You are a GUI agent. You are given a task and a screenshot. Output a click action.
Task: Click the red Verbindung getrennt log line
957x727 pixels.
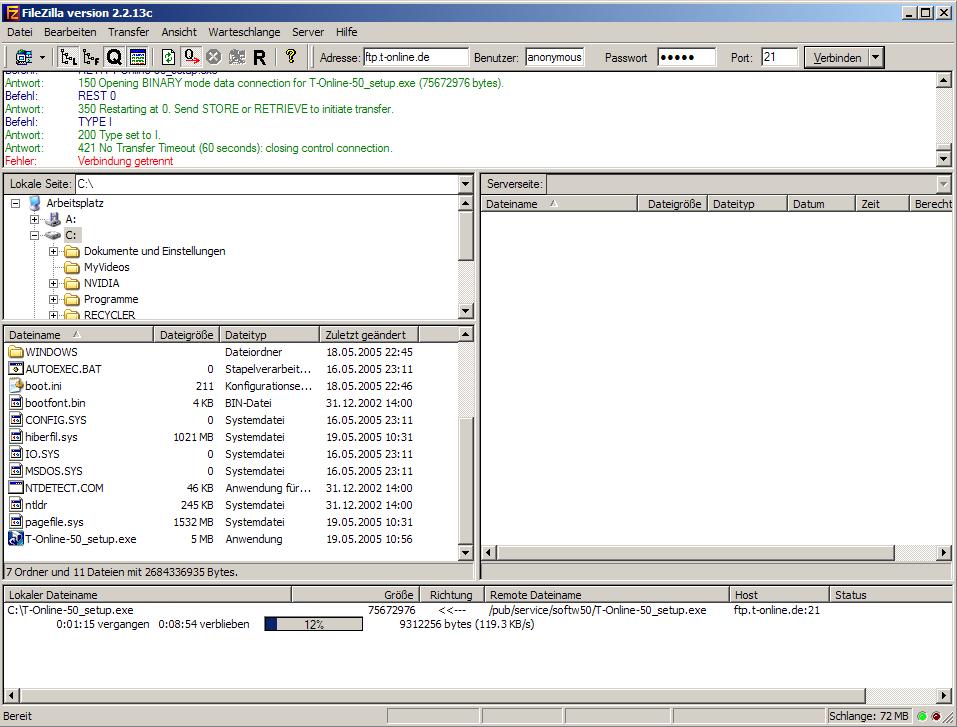pyautogui.click(x=125, y=161)
